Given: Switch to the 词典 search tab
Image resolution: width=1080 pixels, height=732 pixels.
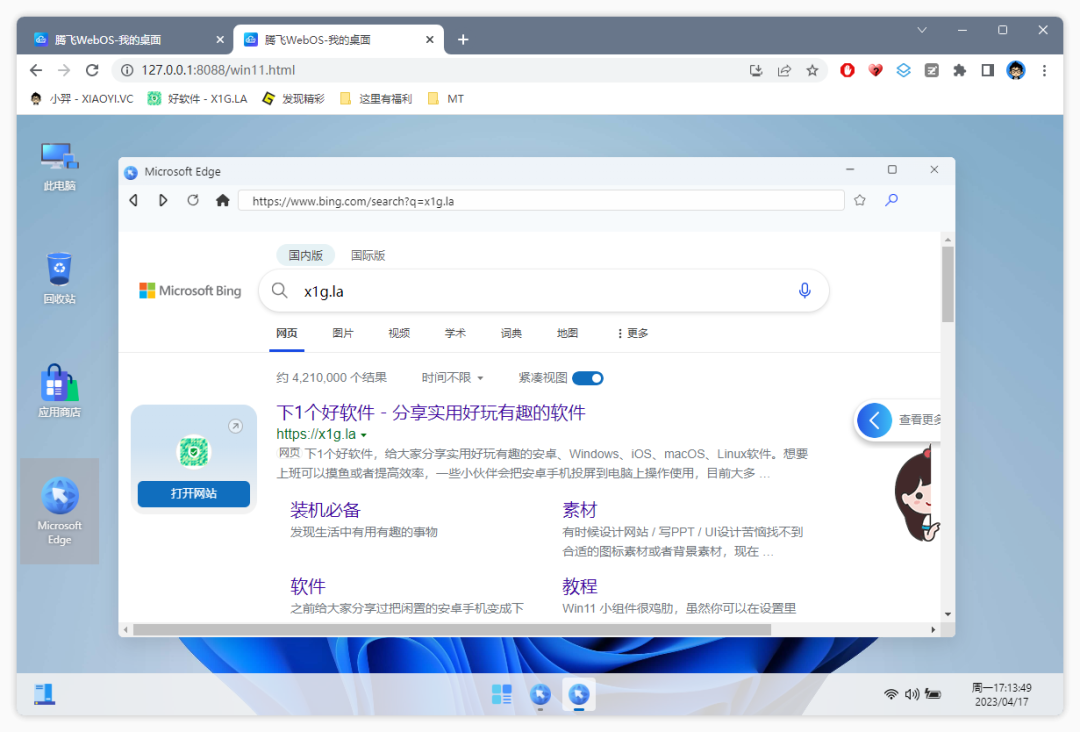Looking at the screenshot, I should tap(511, 333).
